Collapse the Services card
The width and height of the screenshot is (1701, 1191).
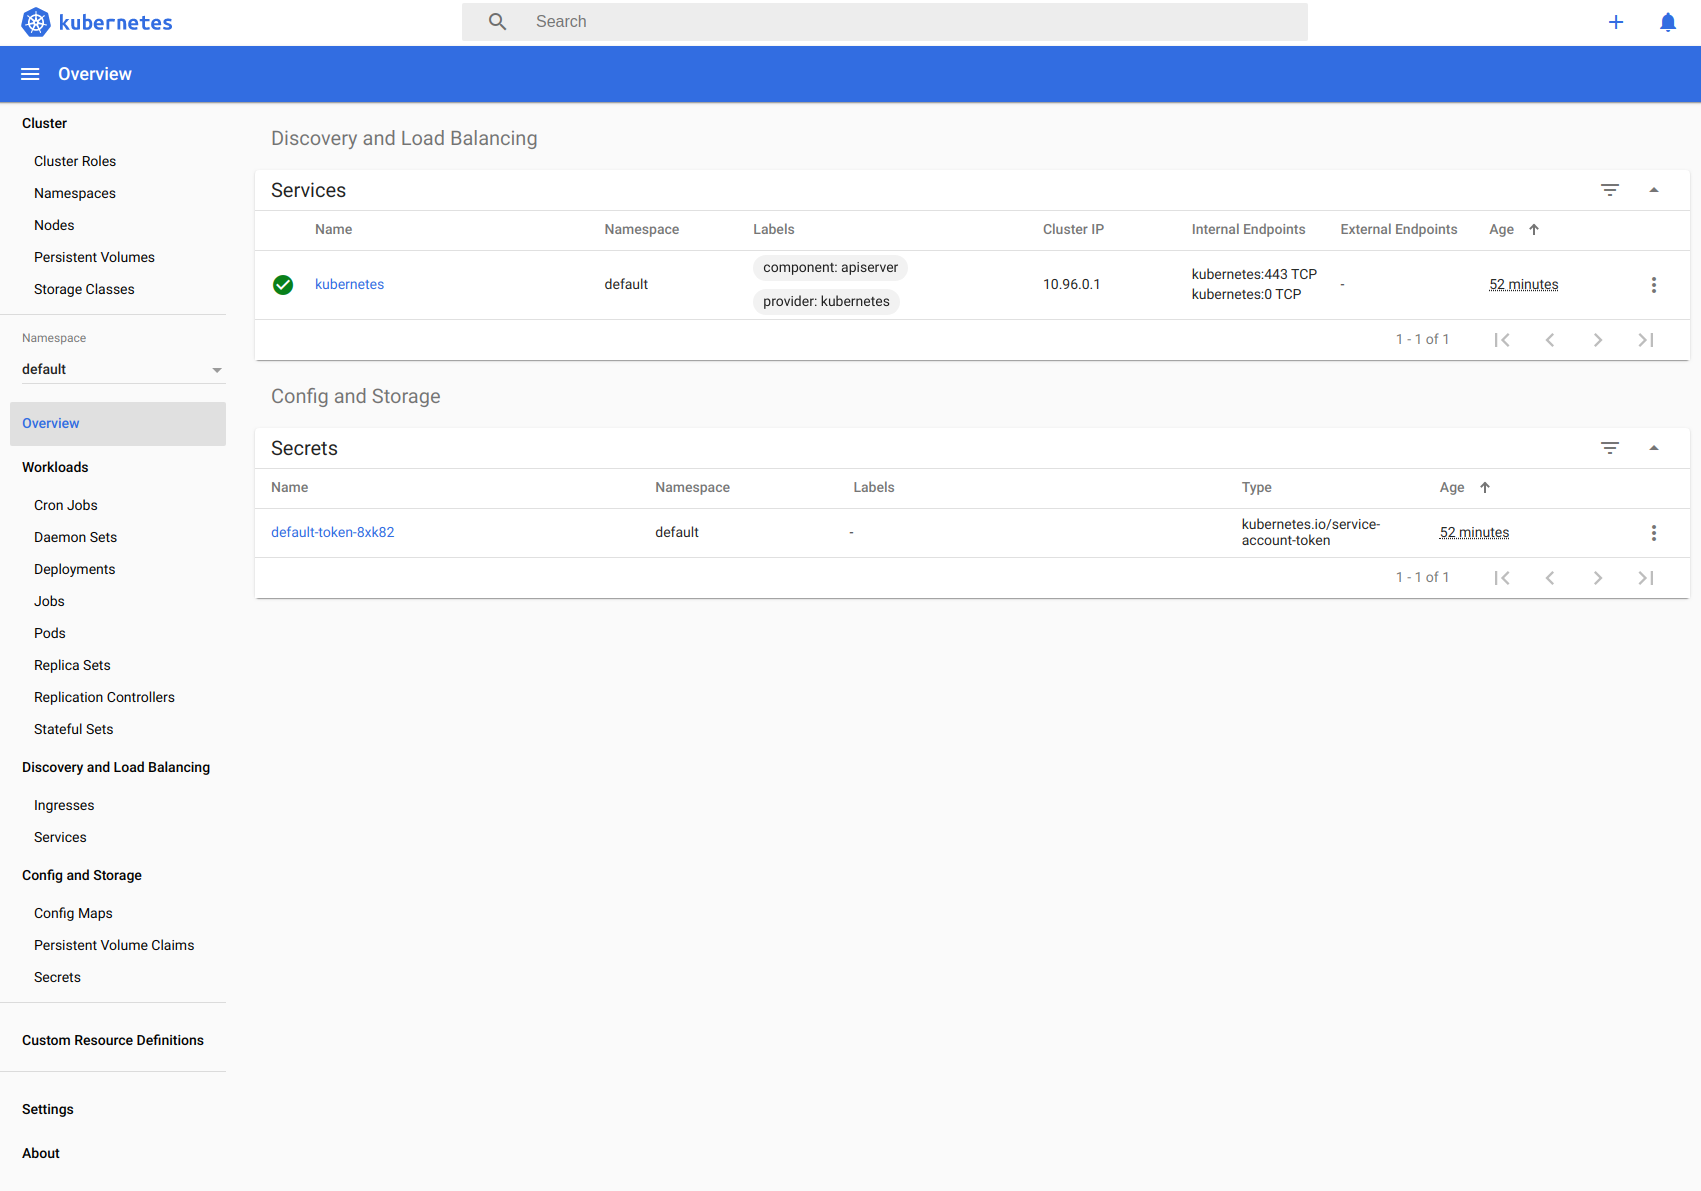(x=1654, y=190)
